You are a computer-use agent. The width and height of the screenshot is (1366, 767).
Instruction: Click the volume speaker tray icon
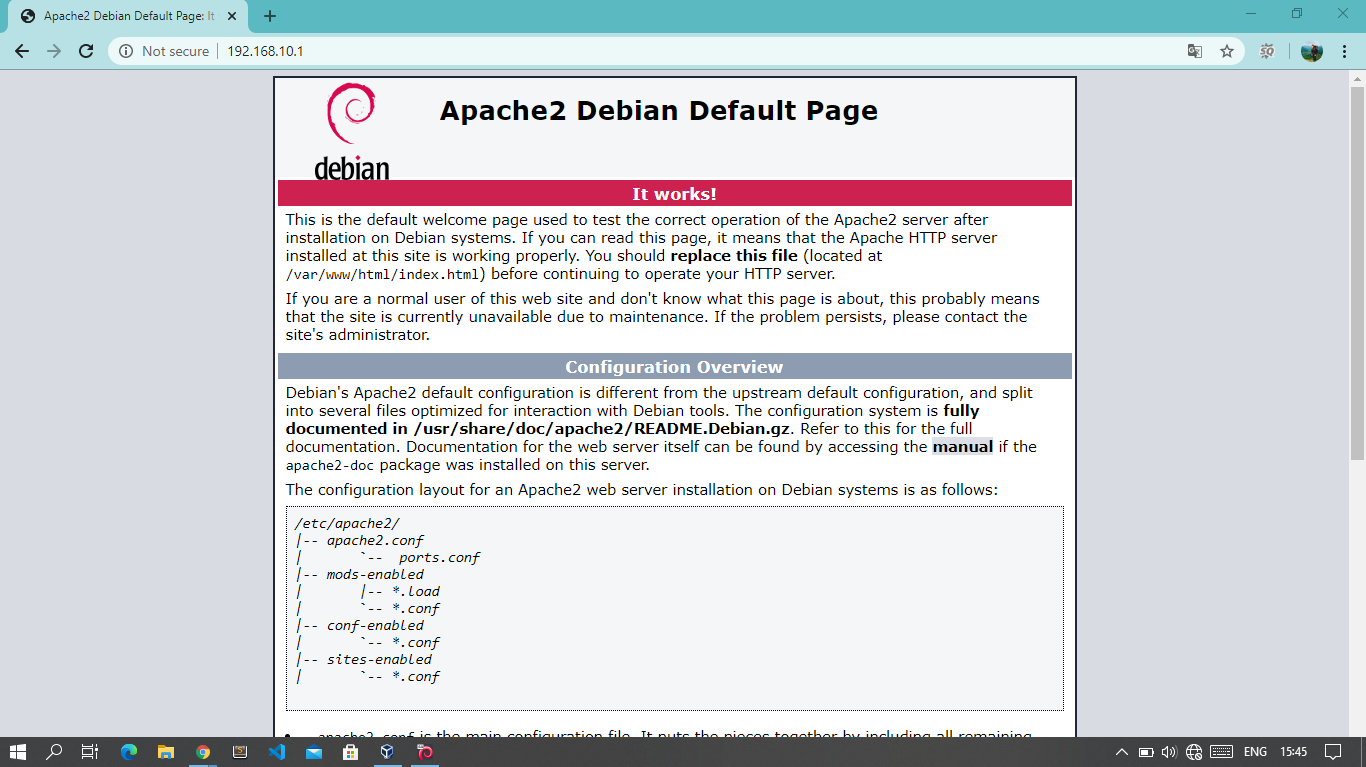(x=1169, y=752)
